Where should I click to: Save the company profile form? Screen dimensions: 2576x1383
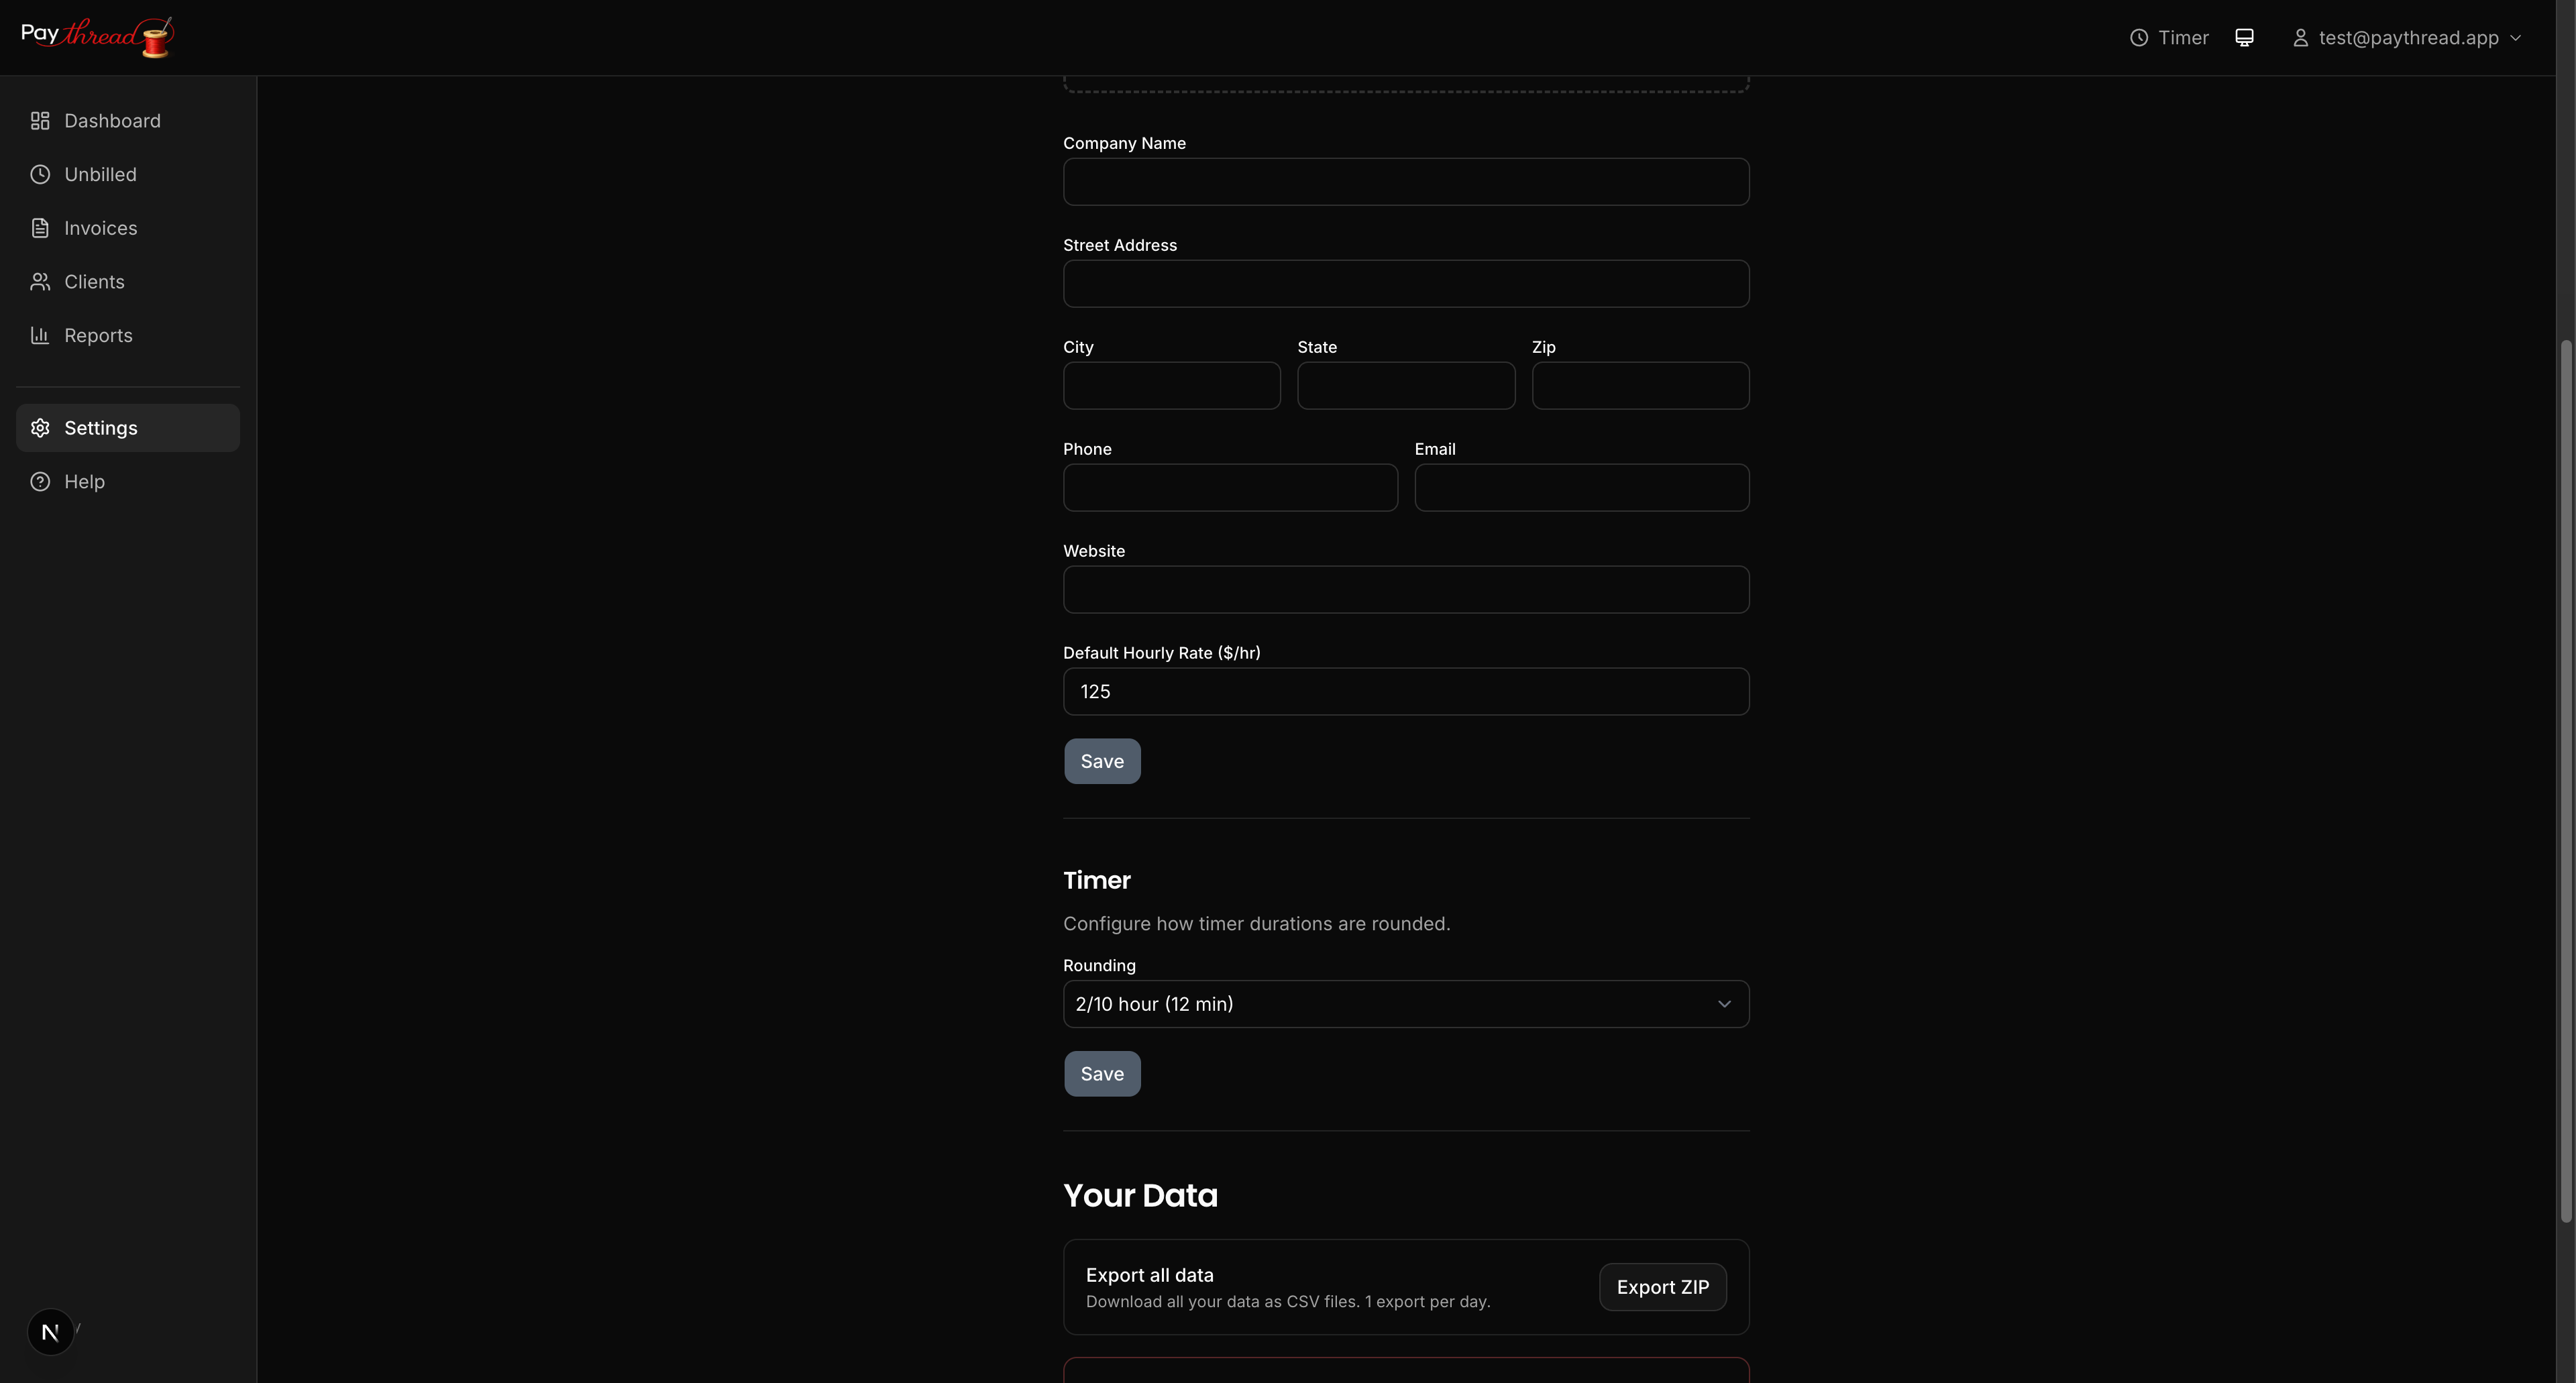pos(1101,762)
